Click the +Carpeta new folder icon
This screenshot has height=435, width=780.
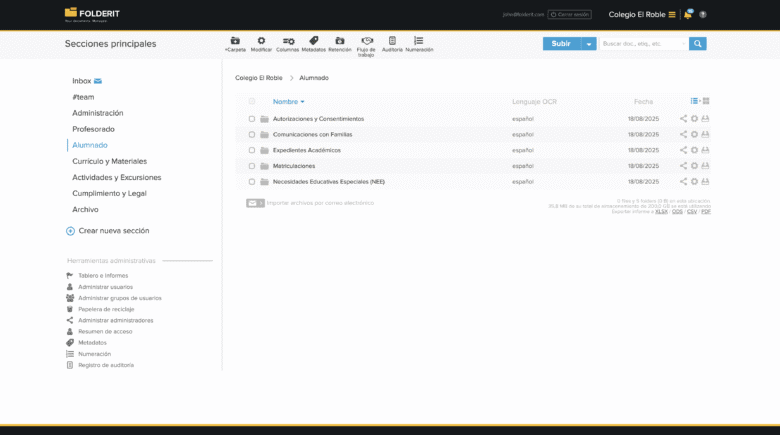(235, 41)
